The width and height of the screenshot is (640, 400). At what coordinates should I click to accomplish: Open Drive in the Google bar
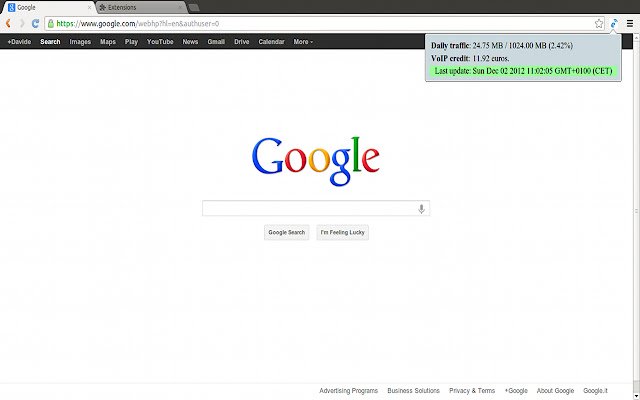(x=242, y=42)
